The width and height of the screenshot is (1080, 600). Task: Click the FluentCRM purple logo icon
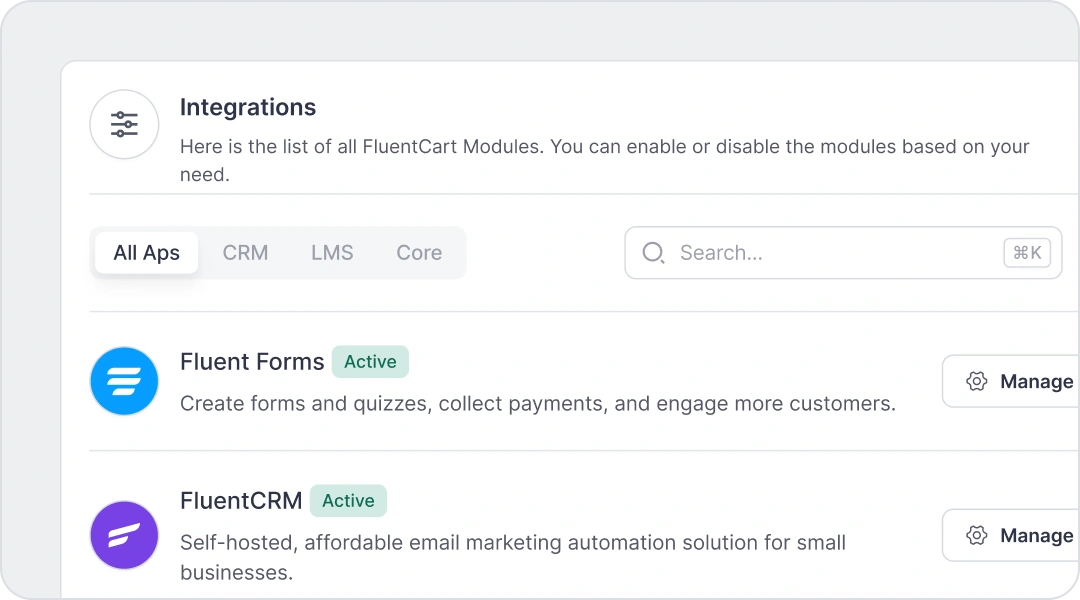(x=124, y=535)
